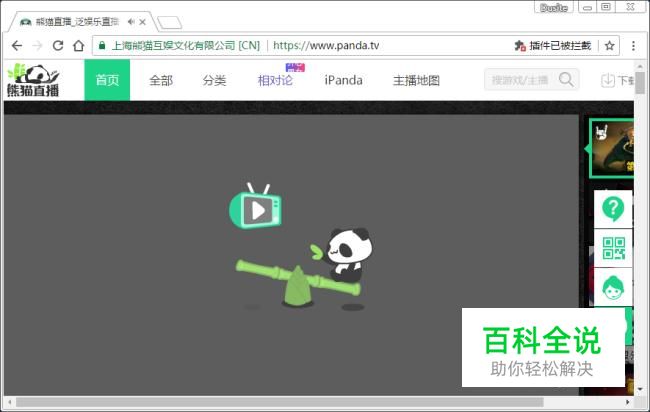The height and width of the screenshot is (412, 650).
Task: Click the browser forward arrow
Action: pyautogui.click(x=37, y=46)
